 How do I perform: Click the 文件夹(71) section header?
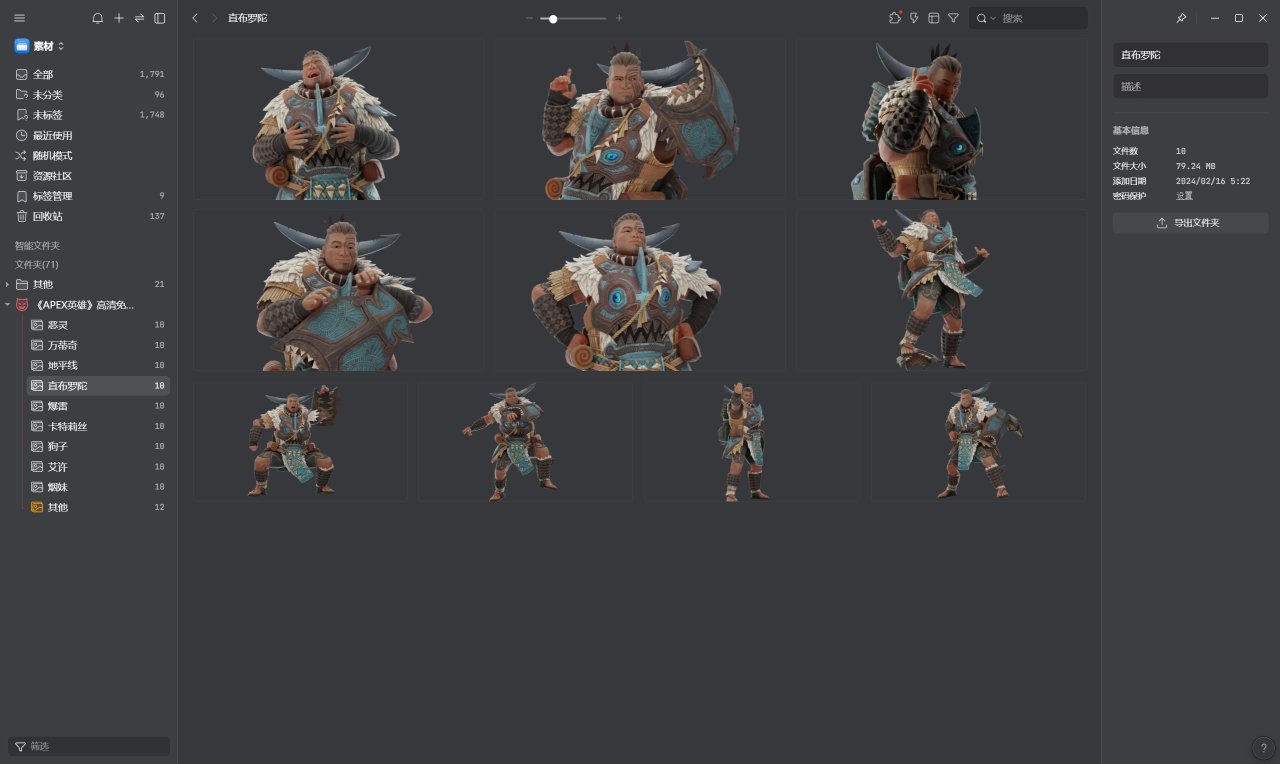36,265
